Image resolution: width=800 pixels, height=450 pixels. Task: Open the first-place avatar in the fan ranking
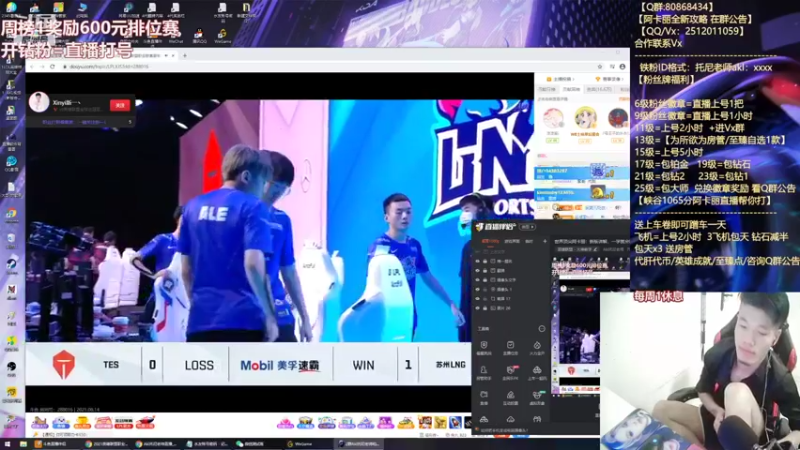click(586, 118)
